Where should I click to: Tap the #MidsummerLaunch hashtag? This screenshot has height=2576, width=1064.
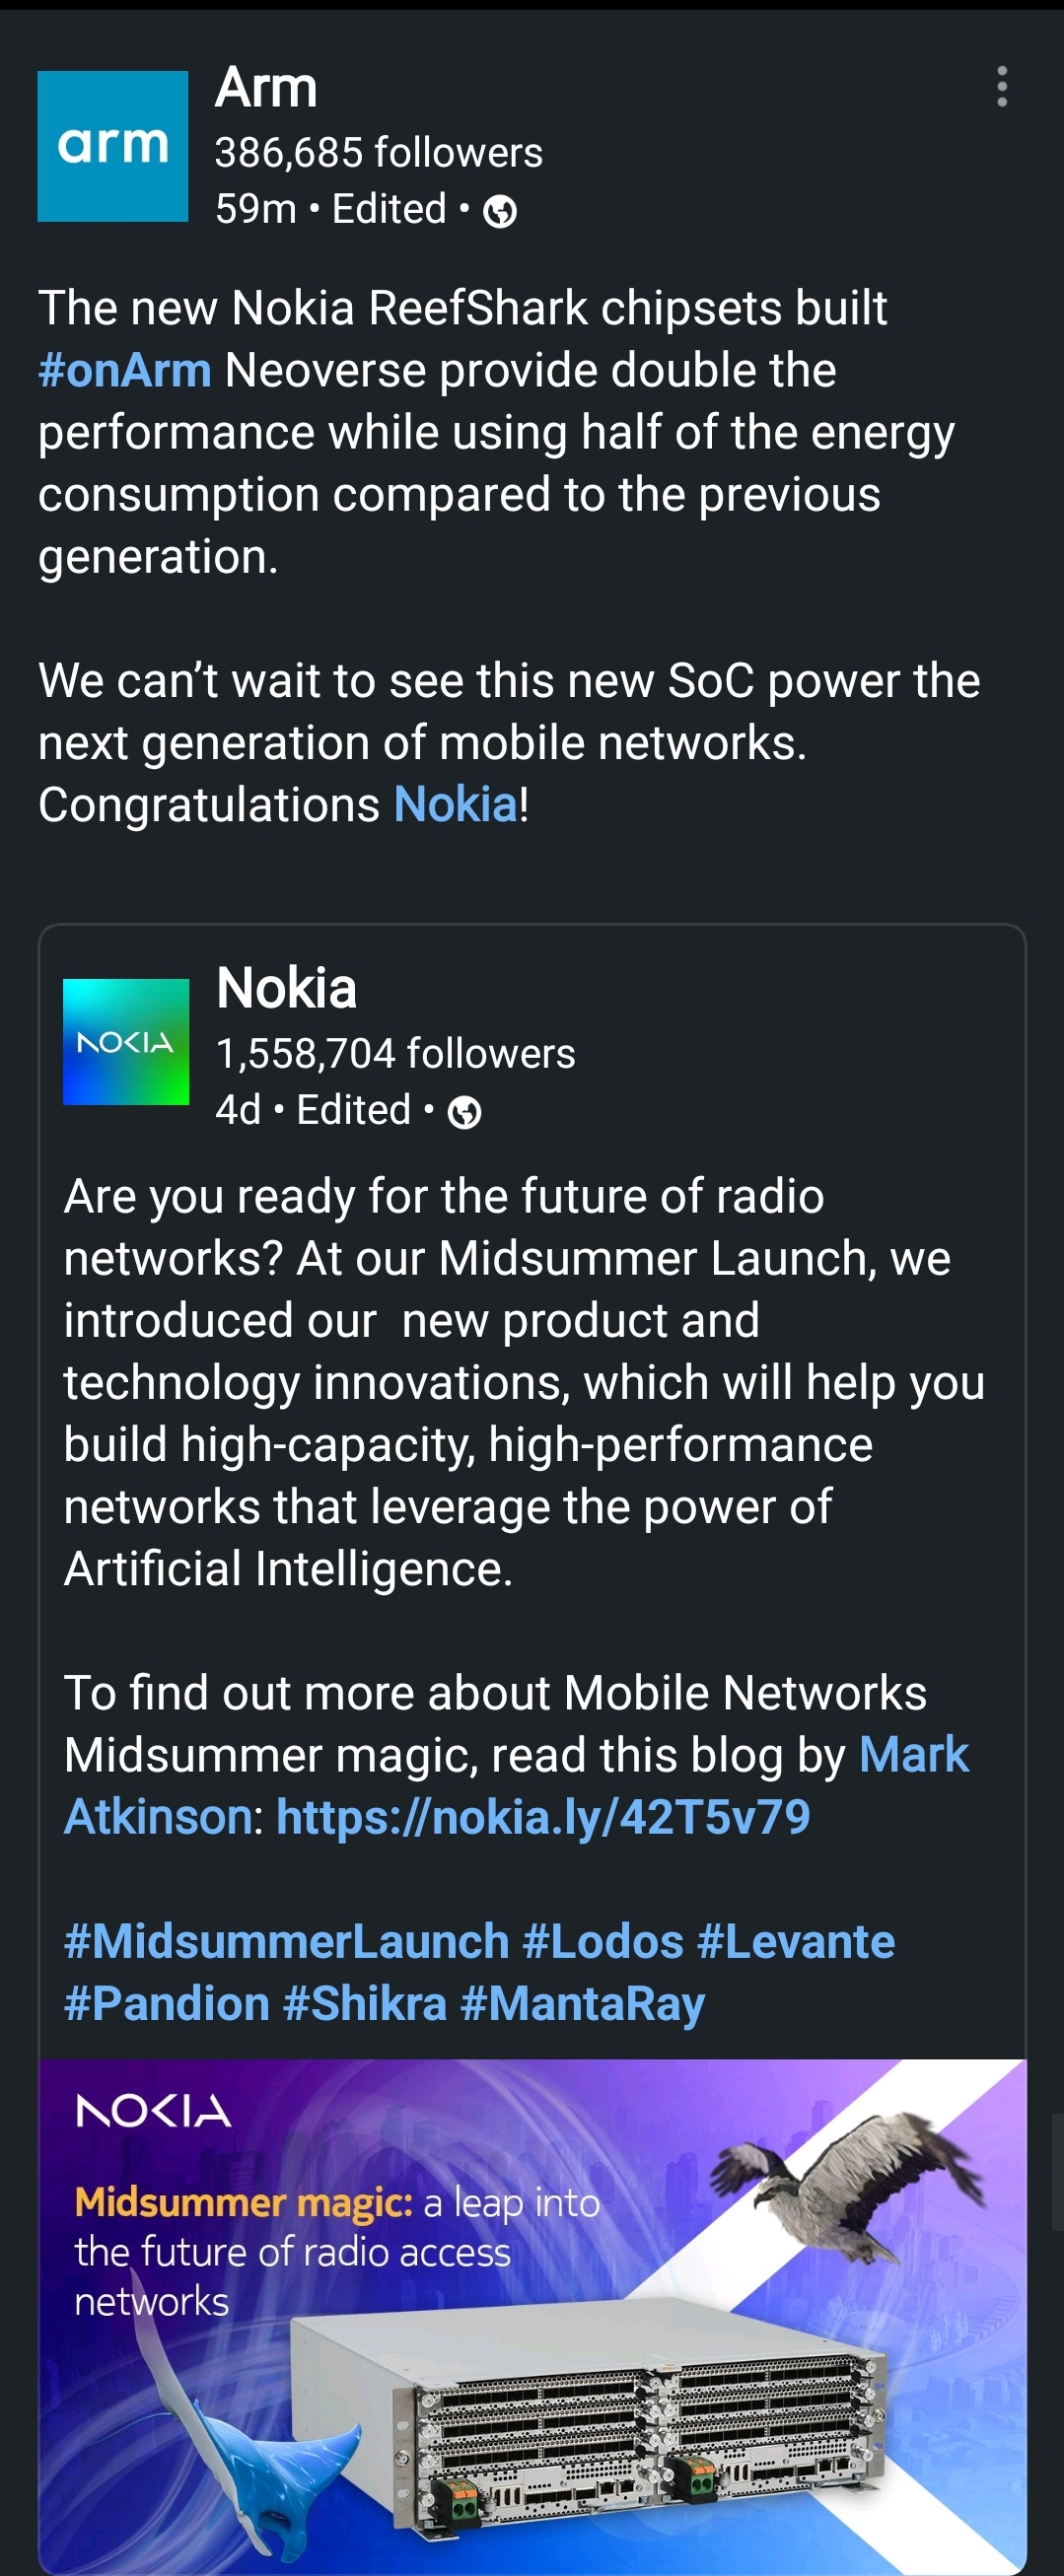click(287, 1941)
